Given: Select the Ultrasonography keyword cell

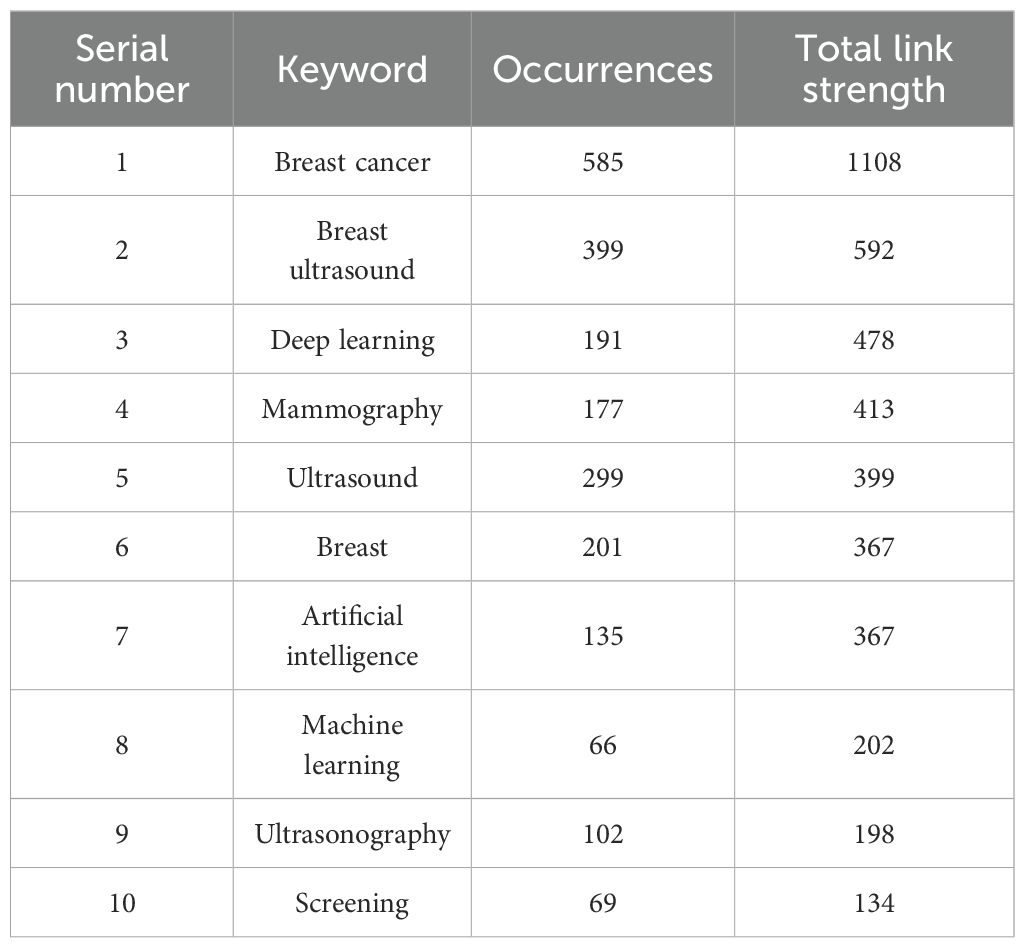Looking at the screenshot, I should tap(352, 834).
